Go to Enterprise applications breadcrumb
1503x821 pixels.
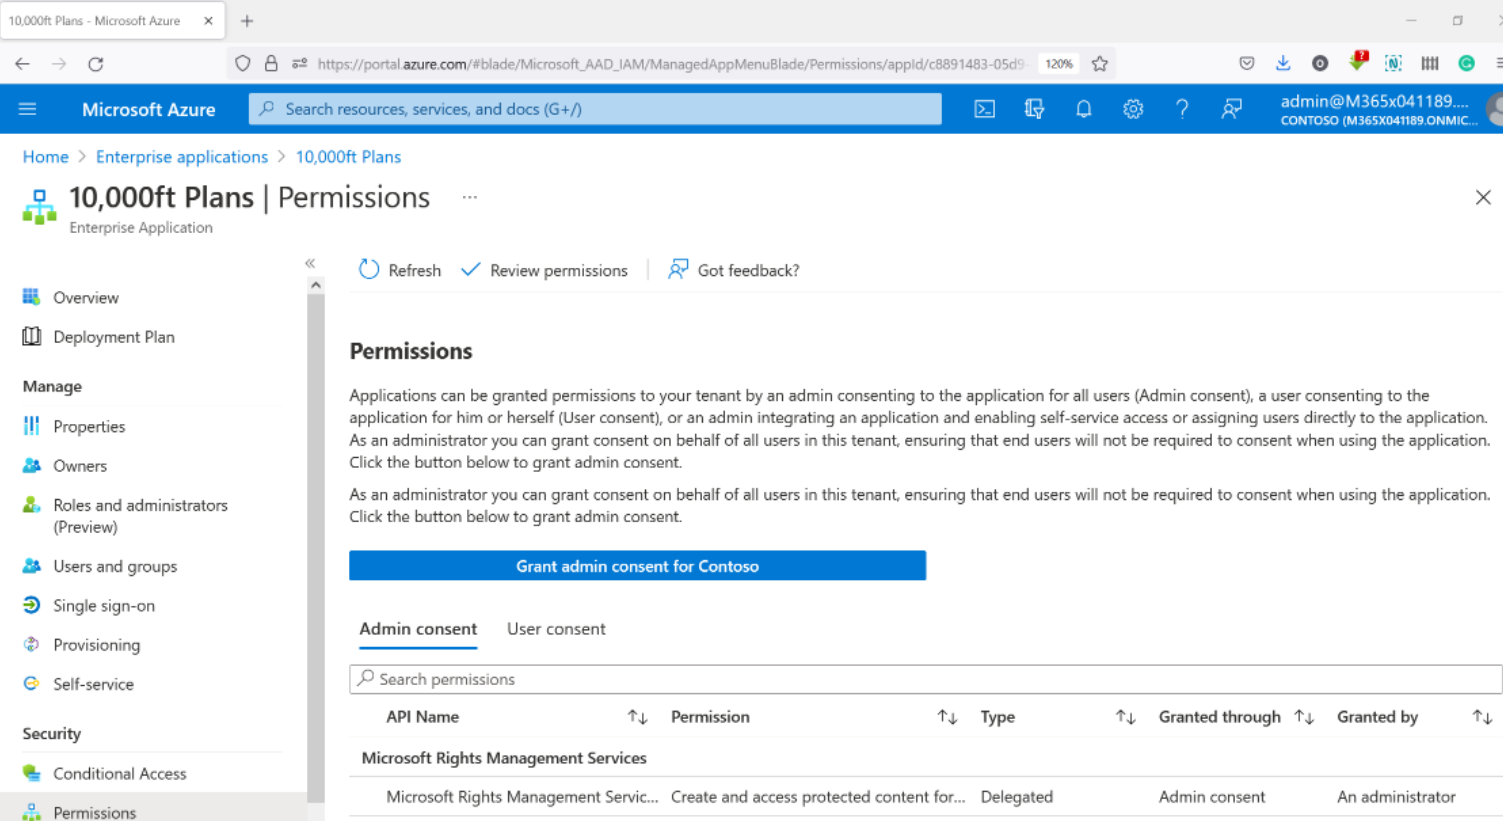[182, 157]
